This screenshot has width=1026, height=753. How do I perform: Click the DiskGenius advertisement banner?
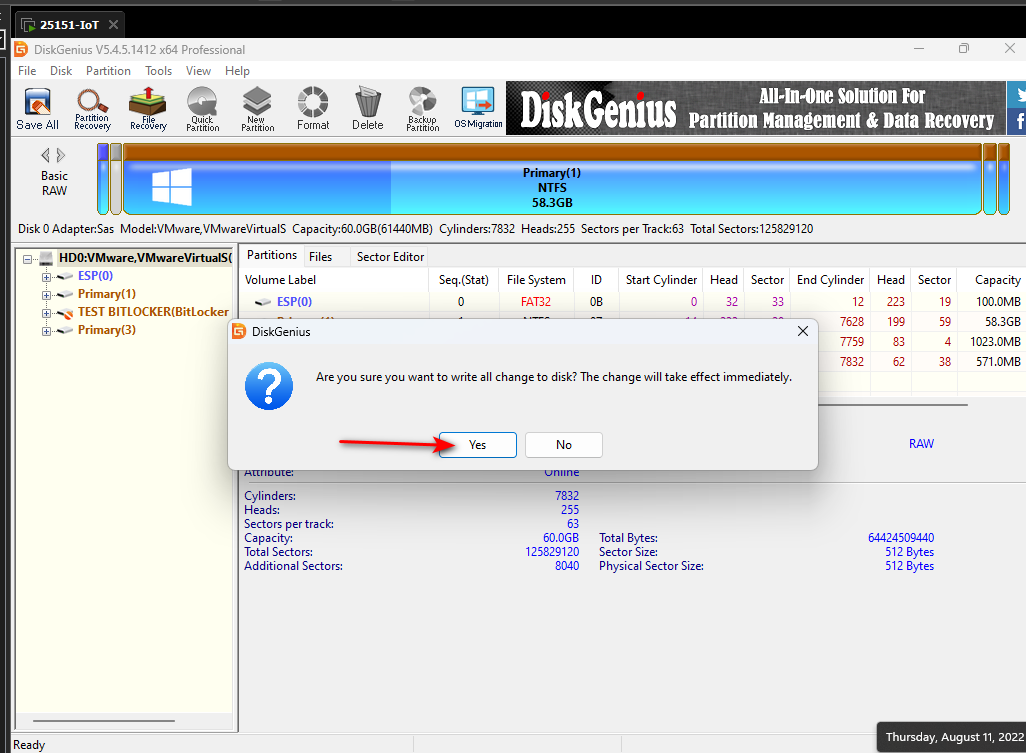point(756,109)
